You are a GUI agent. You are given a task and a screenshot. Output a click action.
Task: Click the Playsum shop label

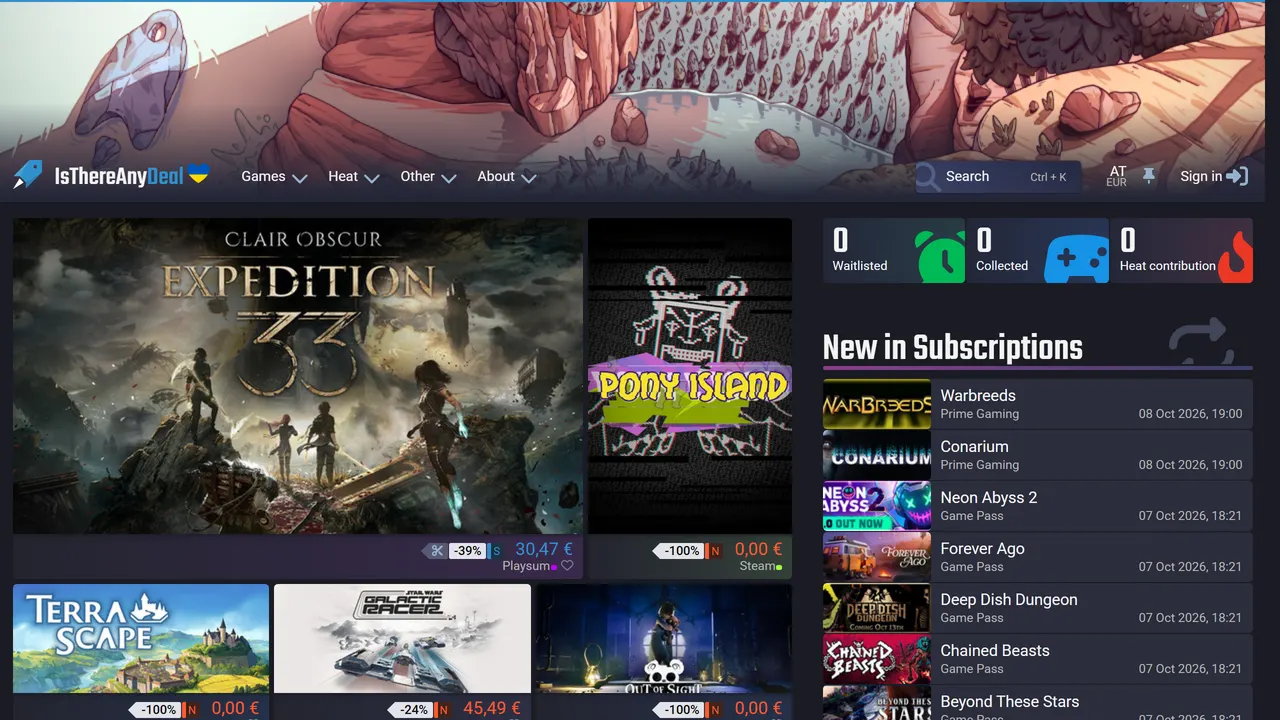click(x=526, y=566)
